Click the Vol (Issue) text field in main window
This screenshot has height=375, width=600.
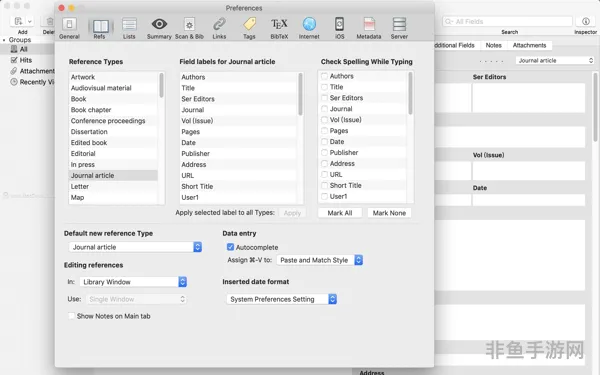click(528, 171)
